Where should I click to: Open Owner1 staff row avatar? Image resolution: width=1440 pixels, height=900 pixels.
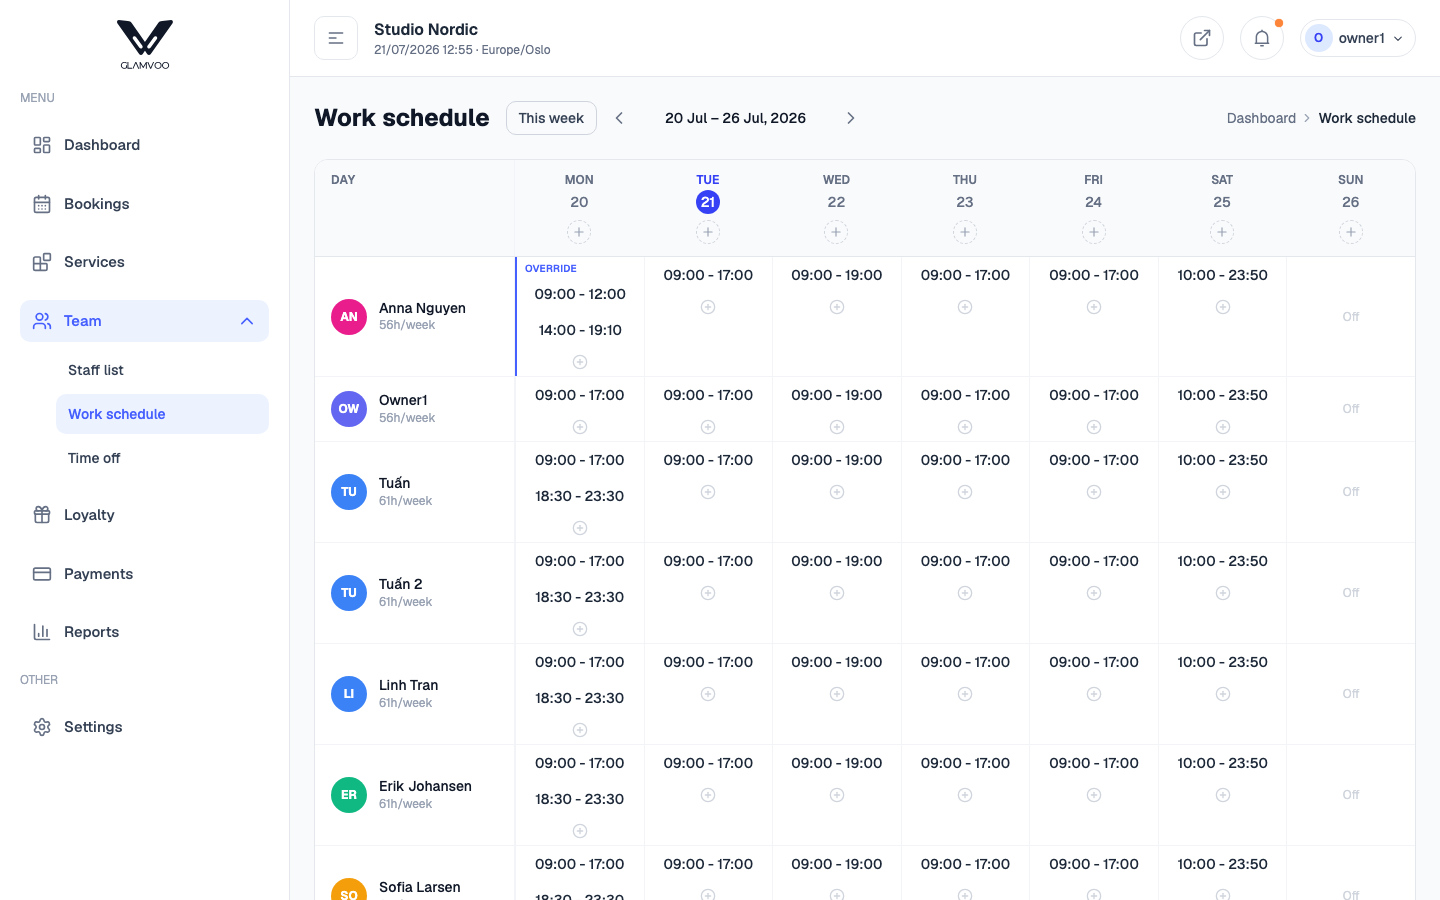click(349, 409)
